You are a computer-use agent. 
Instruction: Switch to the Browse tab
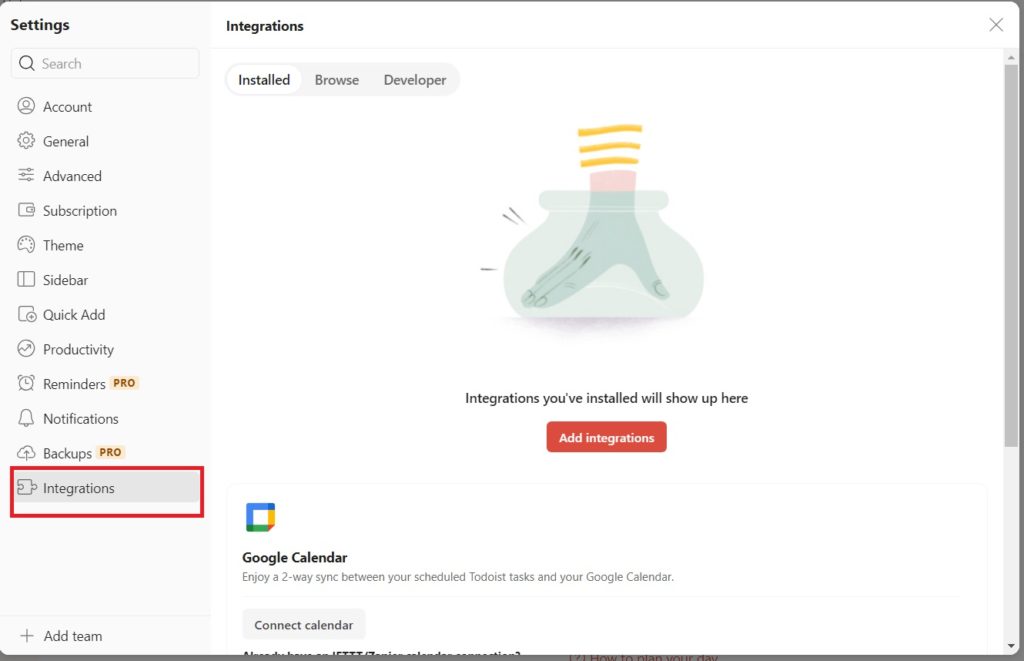pyautogui.click(x=337, y=80)
